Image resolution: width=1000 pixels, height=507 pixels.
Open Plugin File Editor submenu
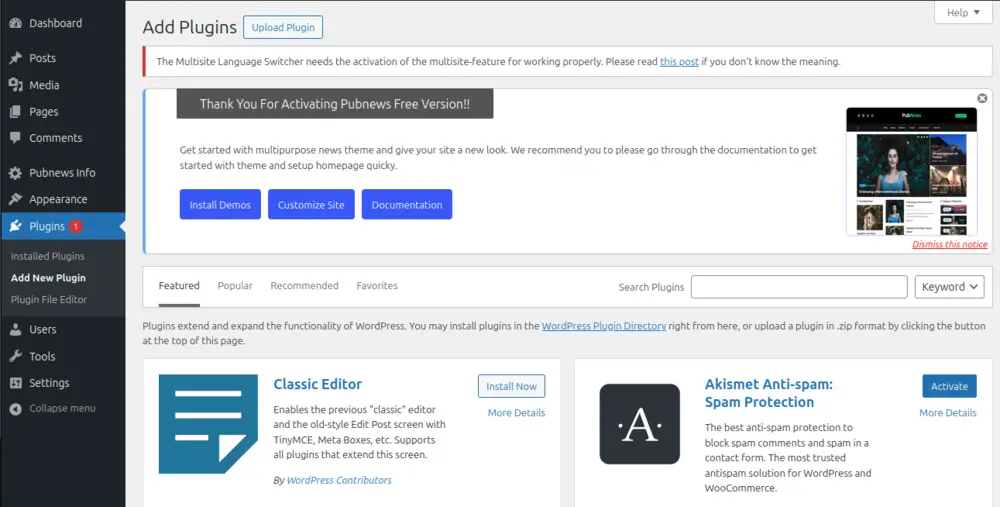click(49, 300)
